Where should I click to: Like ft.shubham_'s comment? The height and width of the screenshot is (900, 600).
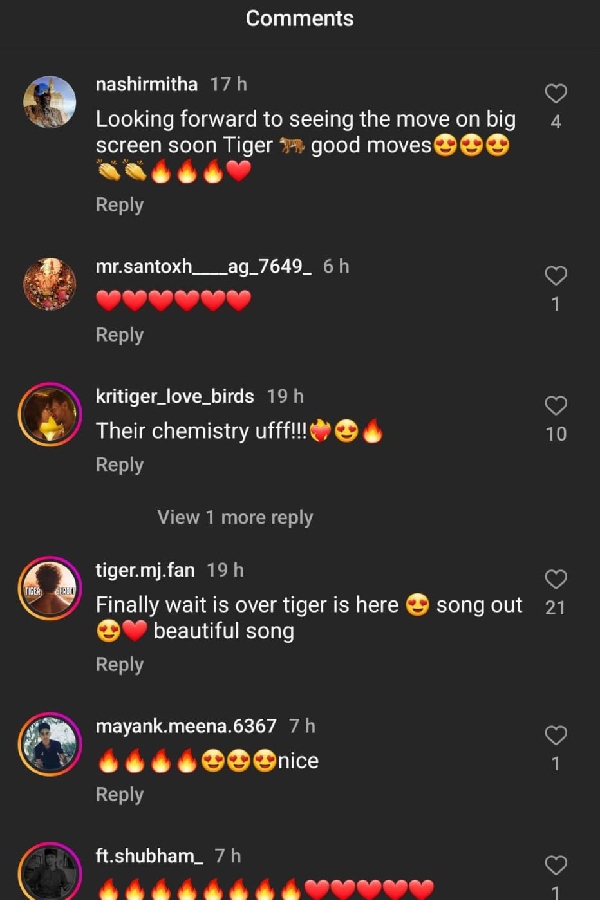pyautogui.click(x=556, y=865)
